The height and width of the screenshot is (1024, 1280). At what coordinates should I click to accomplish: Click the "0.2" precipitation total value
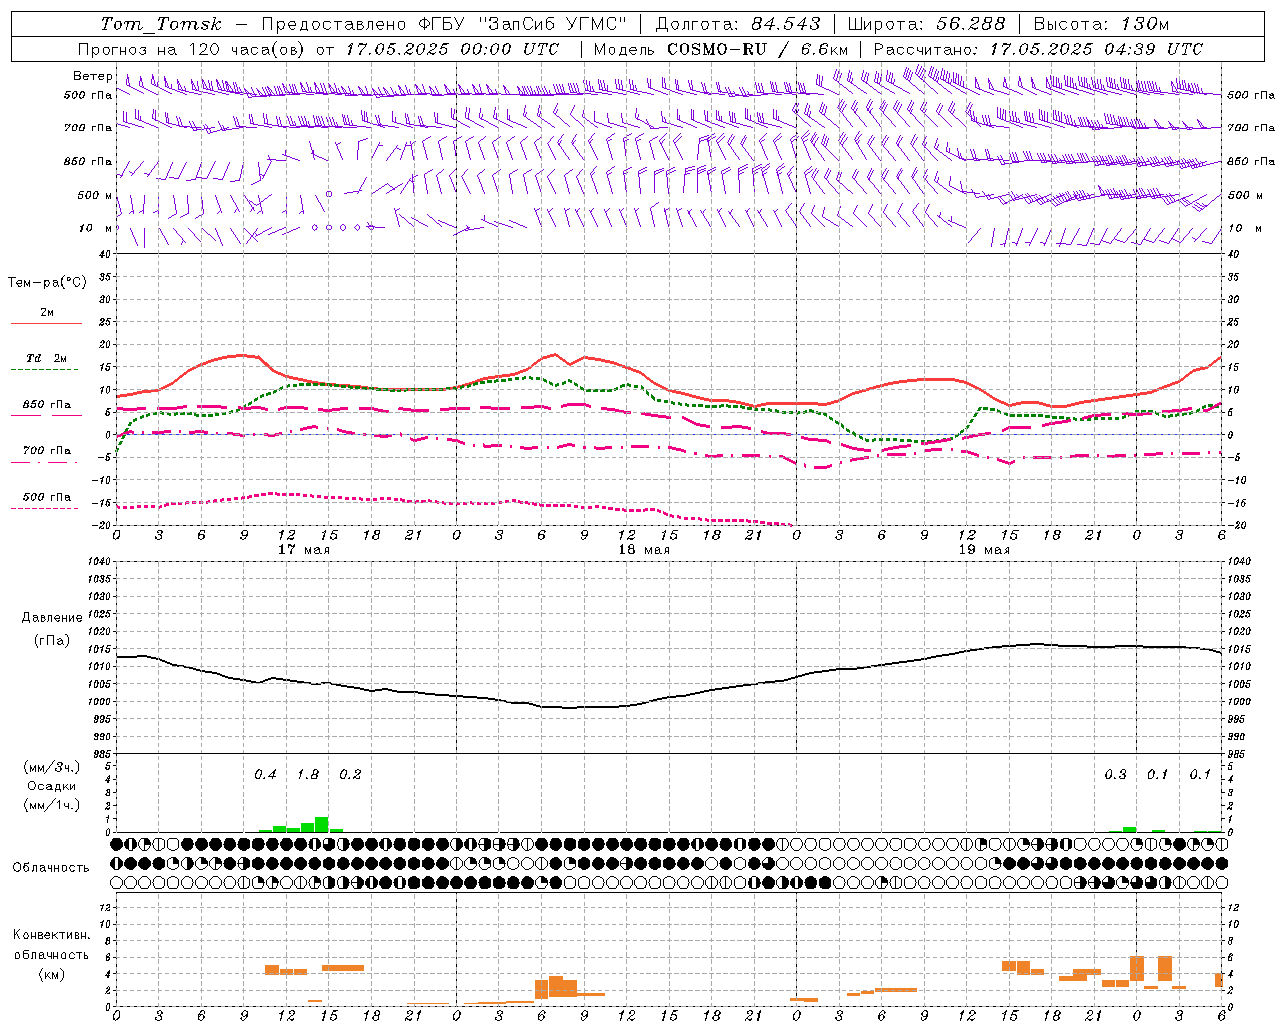click(350, 775)
